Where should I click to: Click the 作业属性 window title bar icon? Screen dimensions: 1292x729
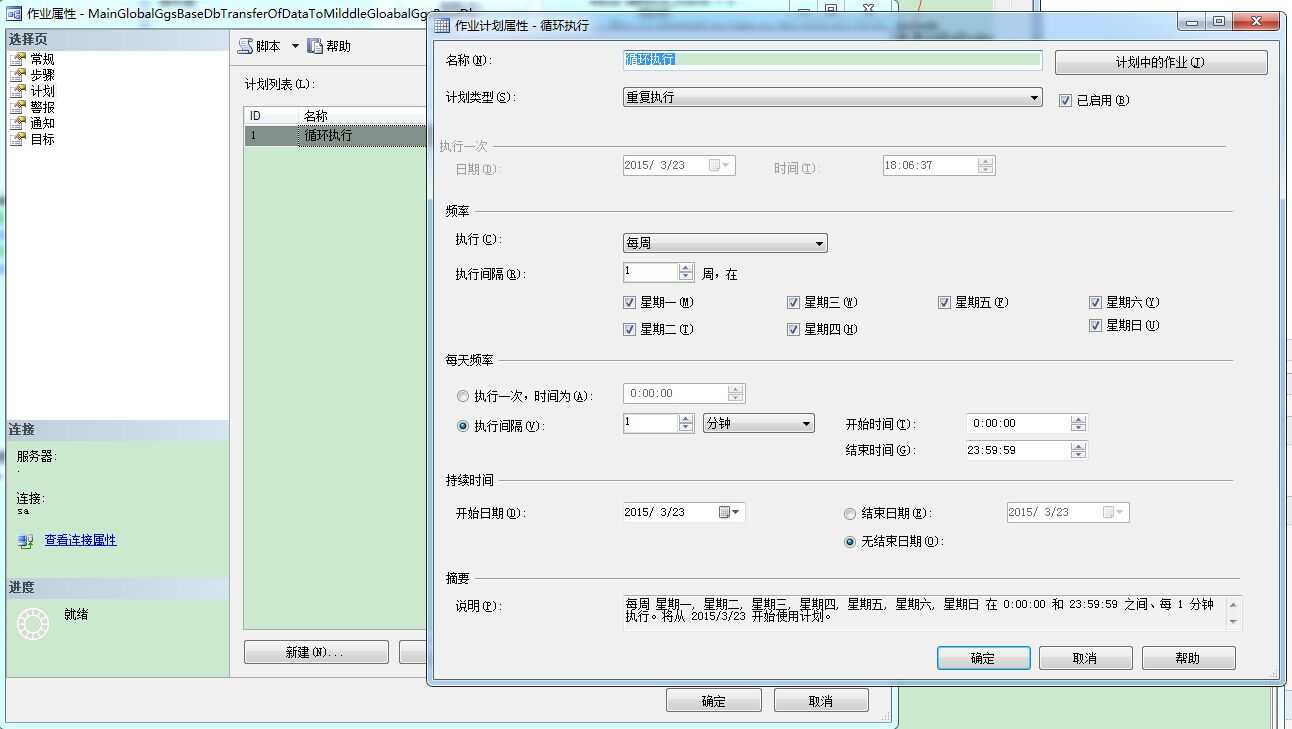point(14,13)
